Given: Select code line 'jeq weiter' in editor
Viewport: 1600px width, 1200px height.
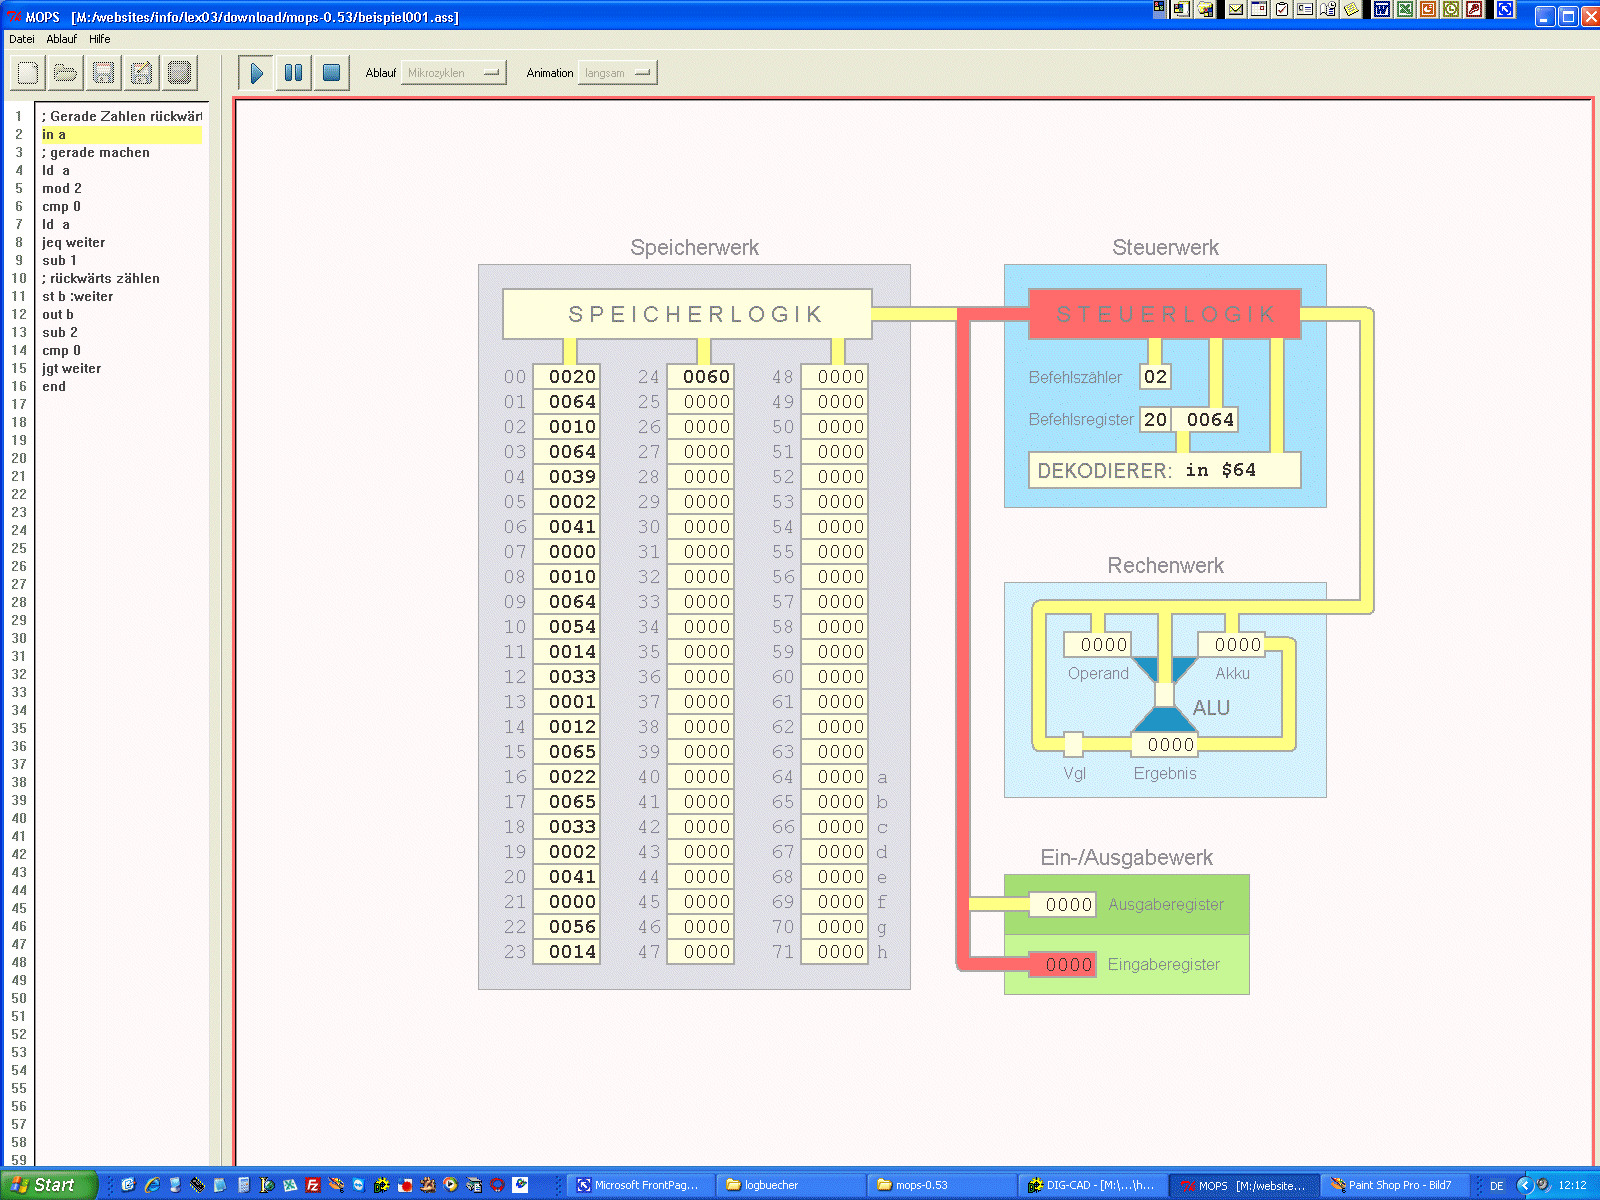Looking at the screenshot, I should 73,243.
